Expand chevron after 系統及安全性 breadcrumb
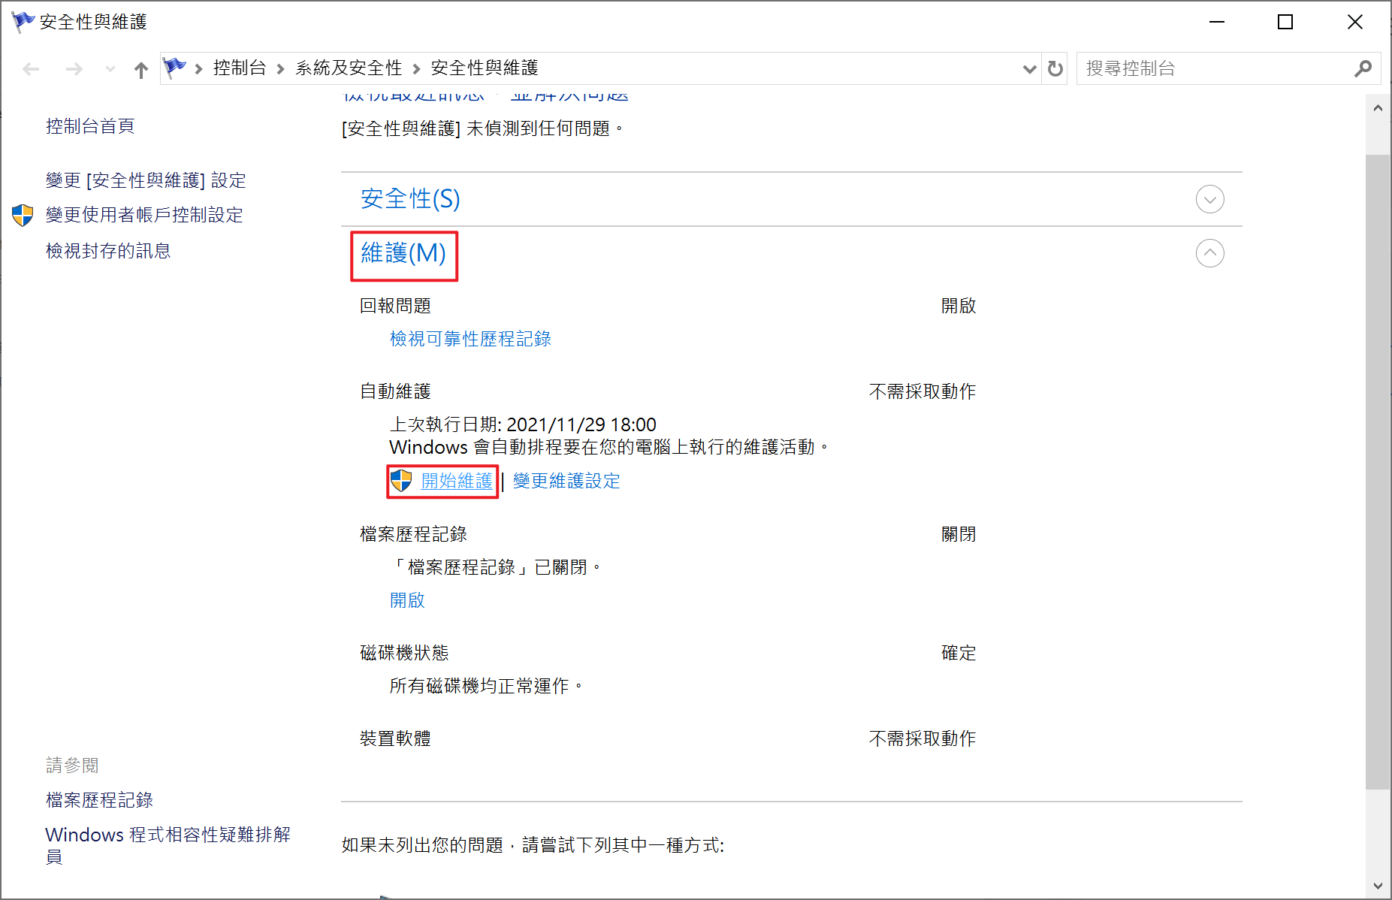 click(x=417, y=69)
